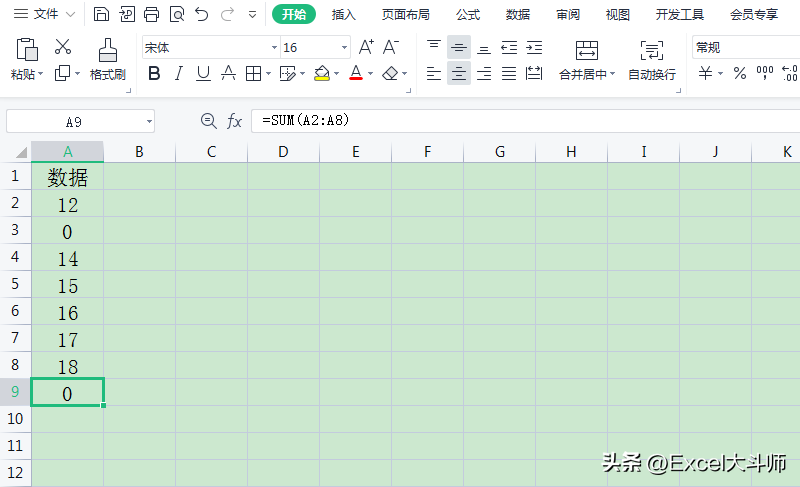Decrease font size with A- icon

pyautogui.click(x=391, y=47)
